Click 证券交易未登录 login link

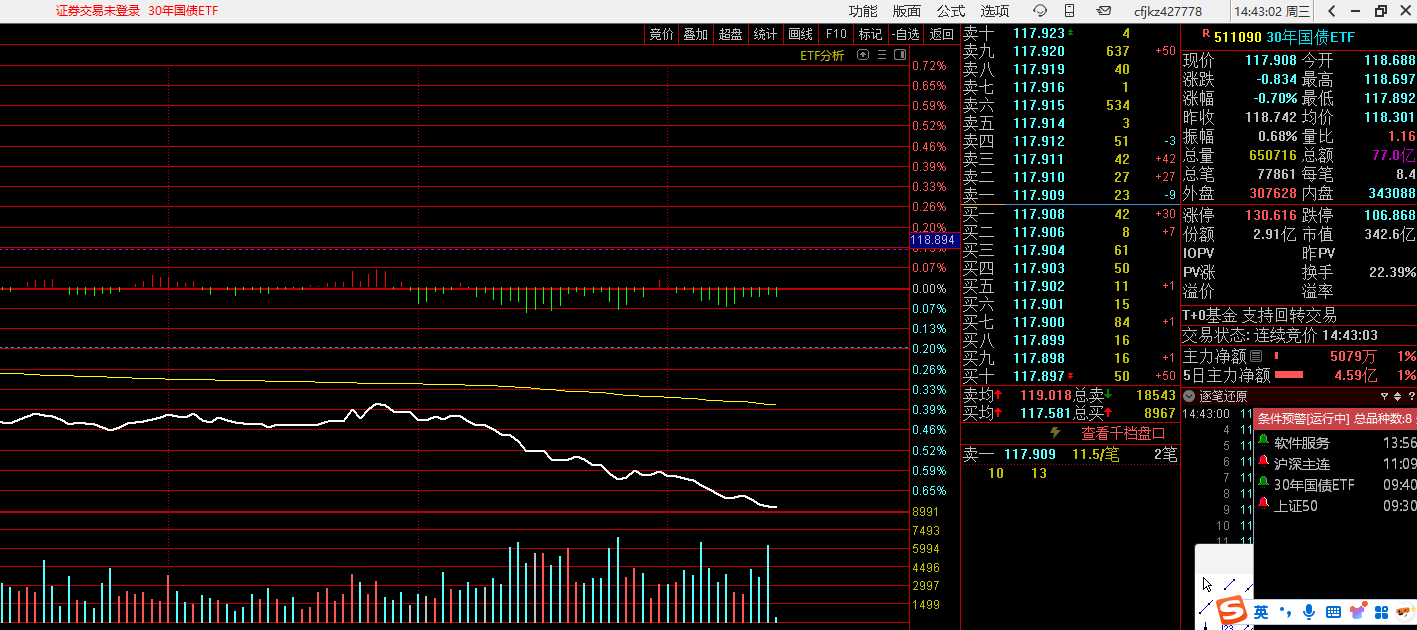click(x=98, y=11)
